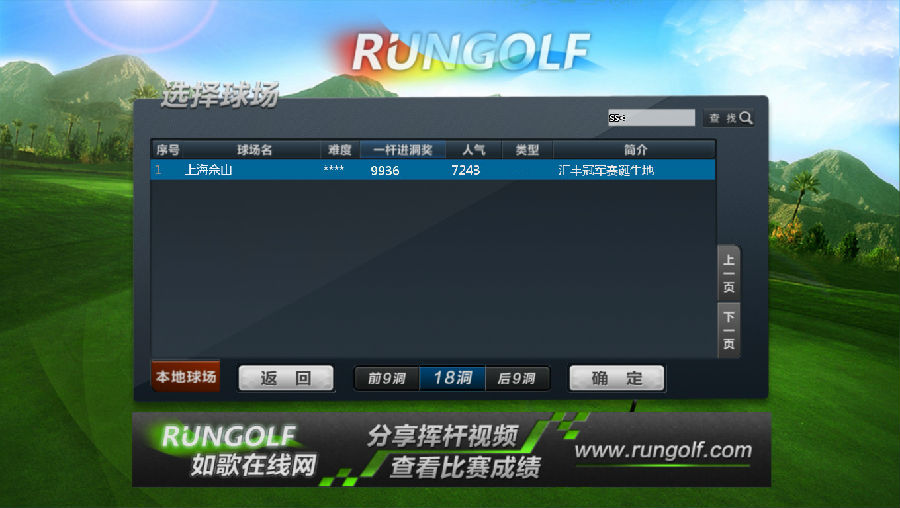Click the 难度 difficulty column header
The height and width of the screenshot is (508, 900).
(x=339, y=150)
